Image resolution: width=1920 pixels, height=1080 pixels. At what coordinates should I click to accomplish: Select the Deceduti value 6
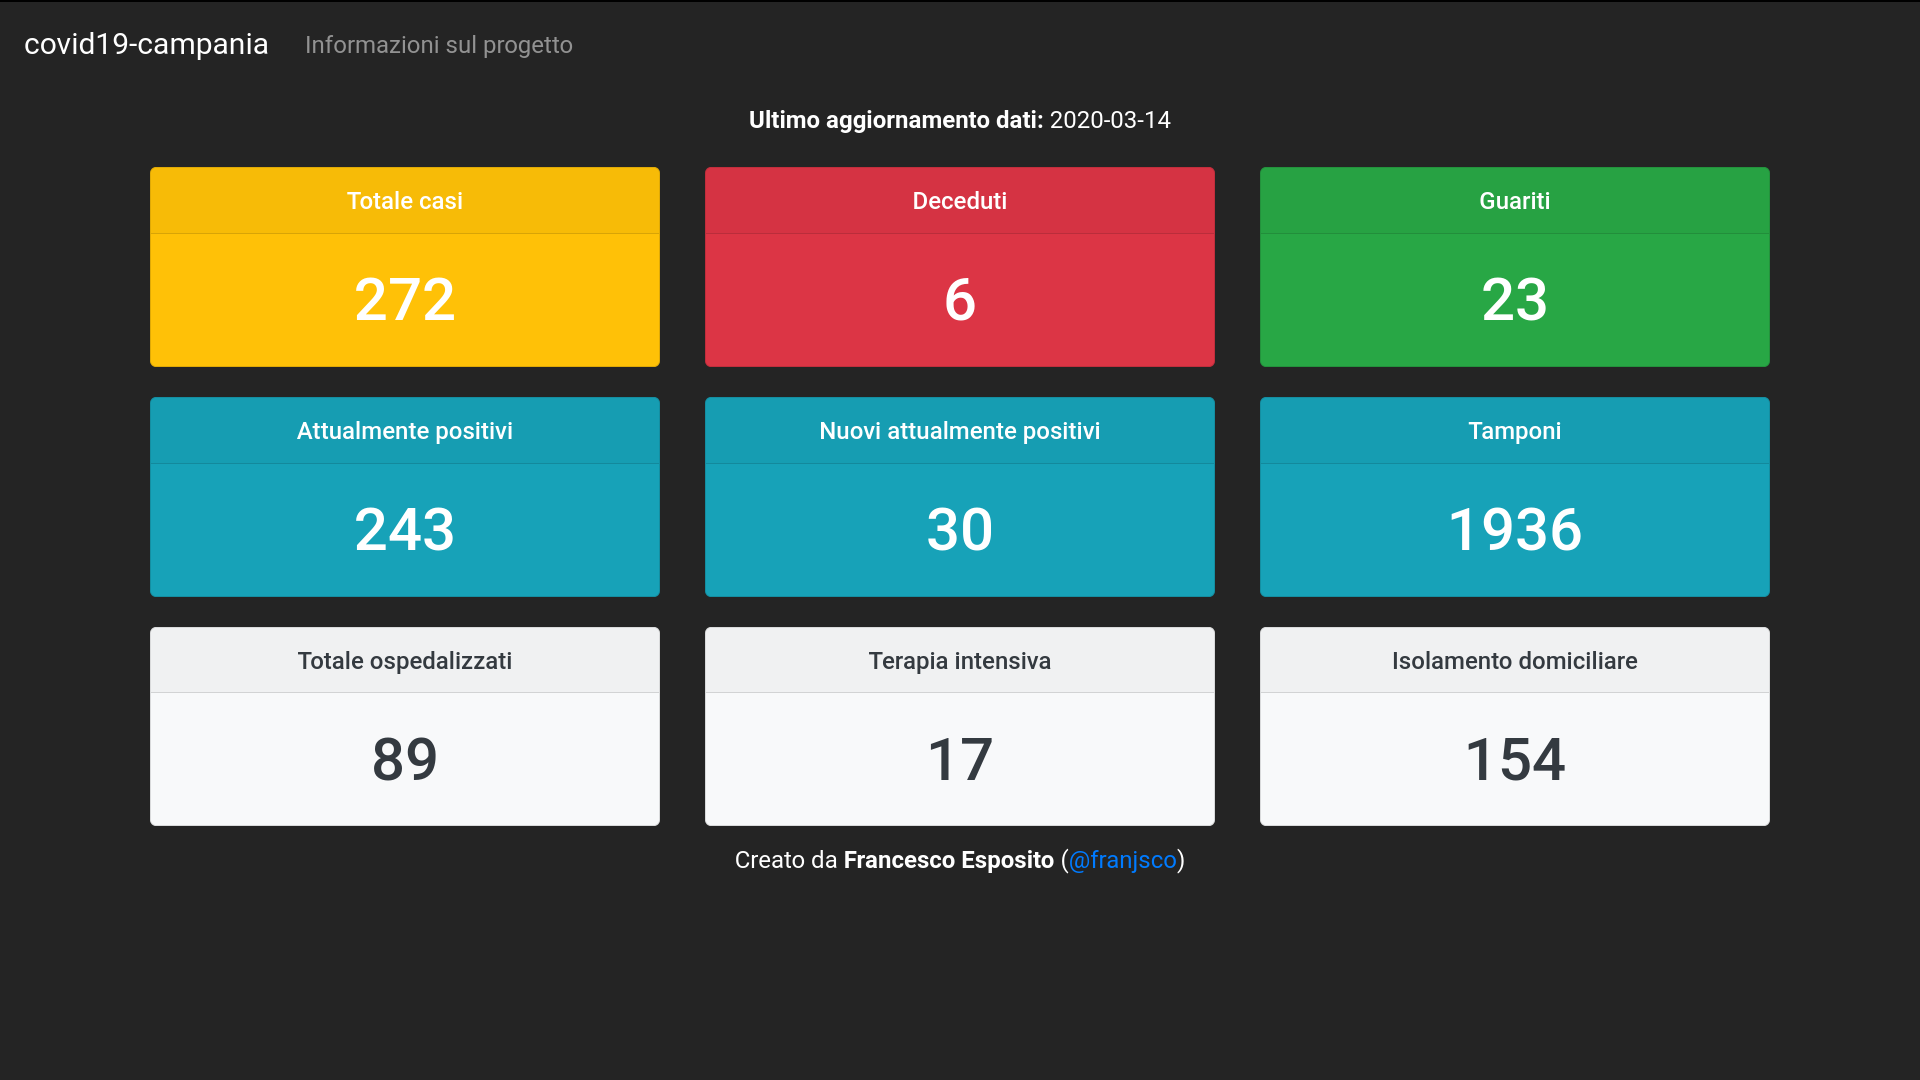(x=960, y=299)
